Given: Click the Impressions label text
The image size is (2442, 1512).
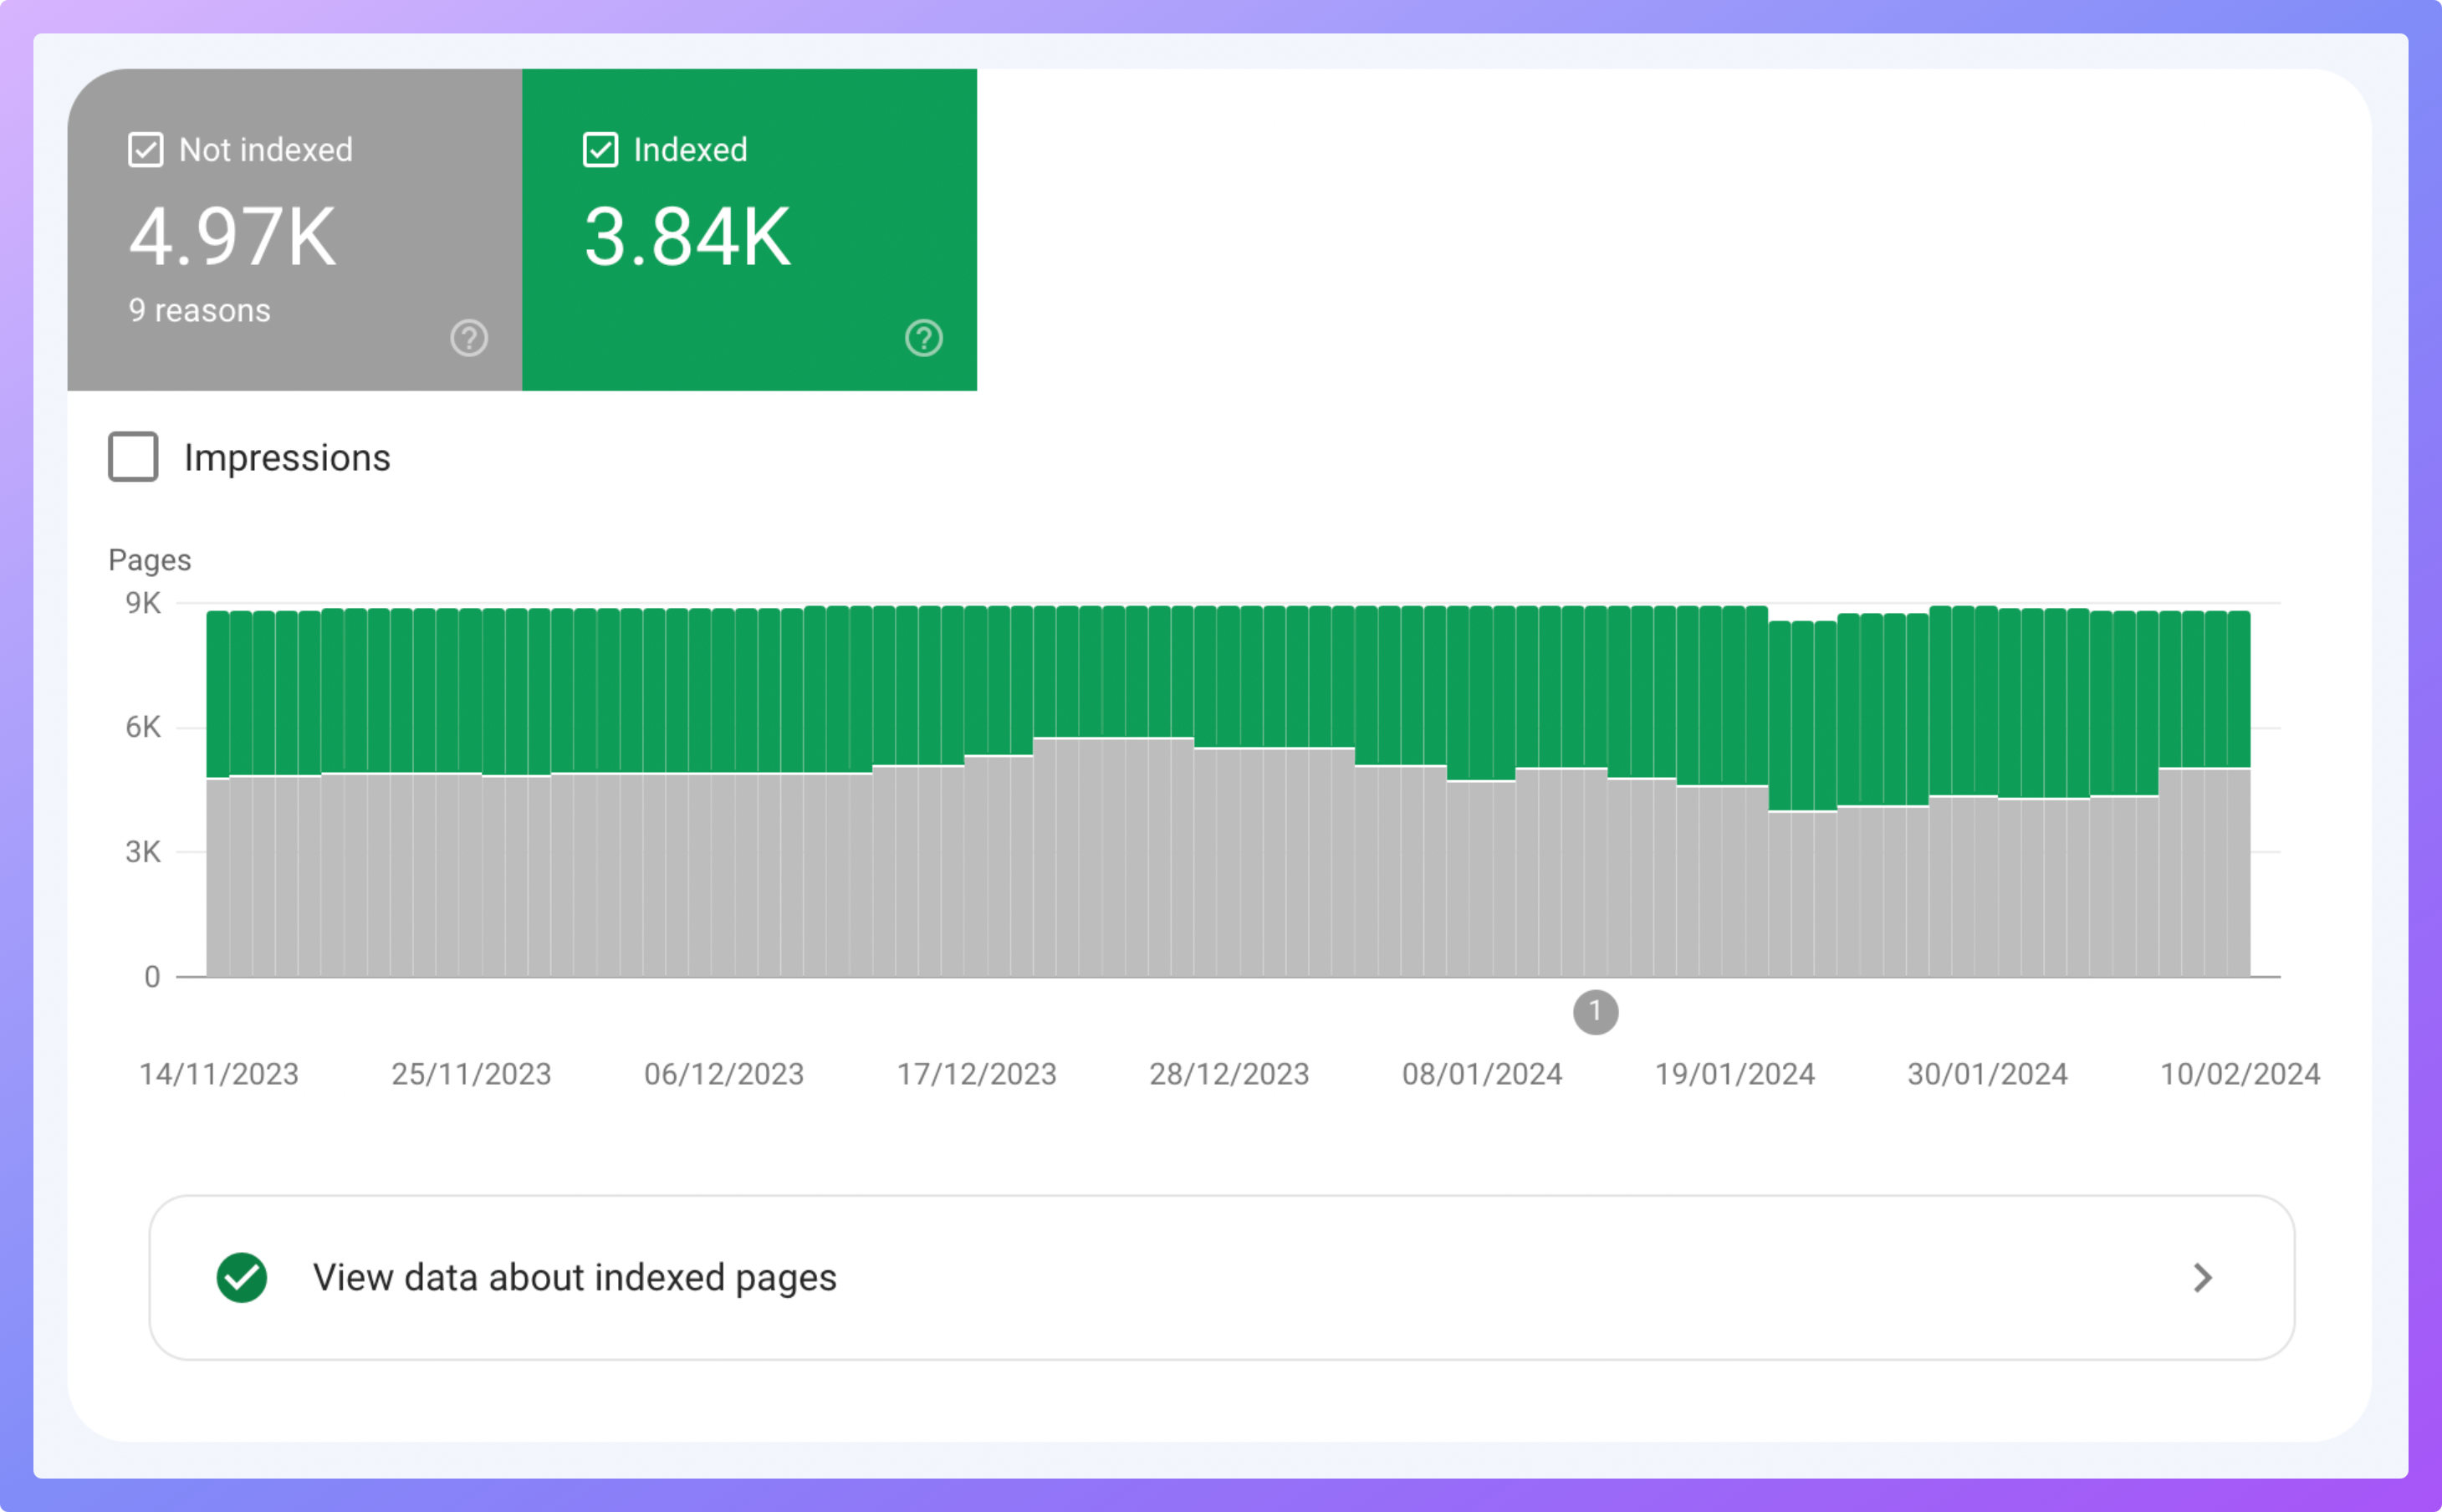Looking at the screenshot, I should pos(287,458).
